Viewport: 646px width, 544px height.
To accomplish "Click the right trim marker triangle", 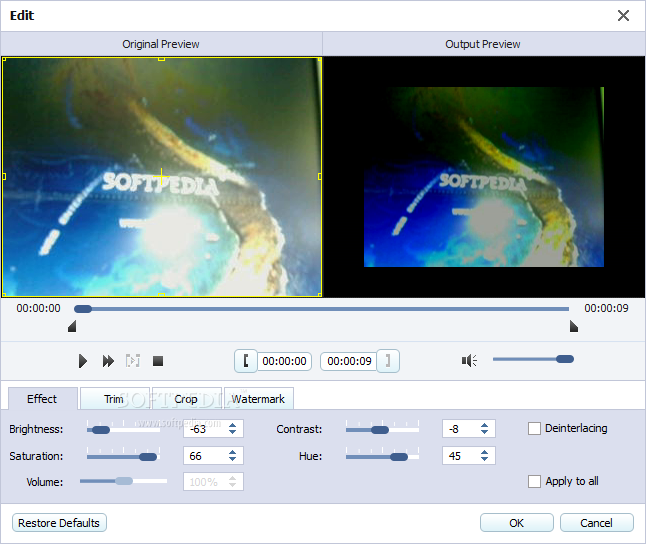I will coord(574,326).
